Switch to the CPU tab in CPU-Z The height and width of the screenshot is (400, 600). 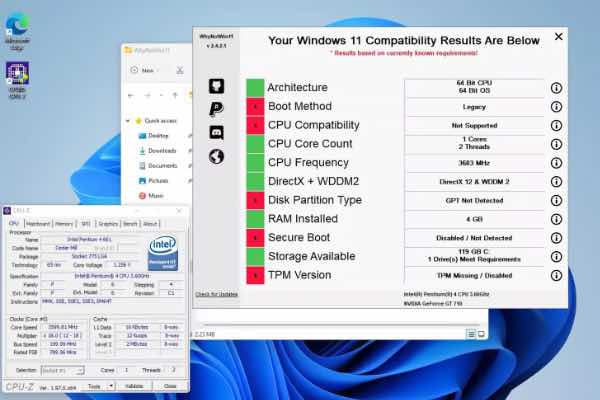coord(14,224)
